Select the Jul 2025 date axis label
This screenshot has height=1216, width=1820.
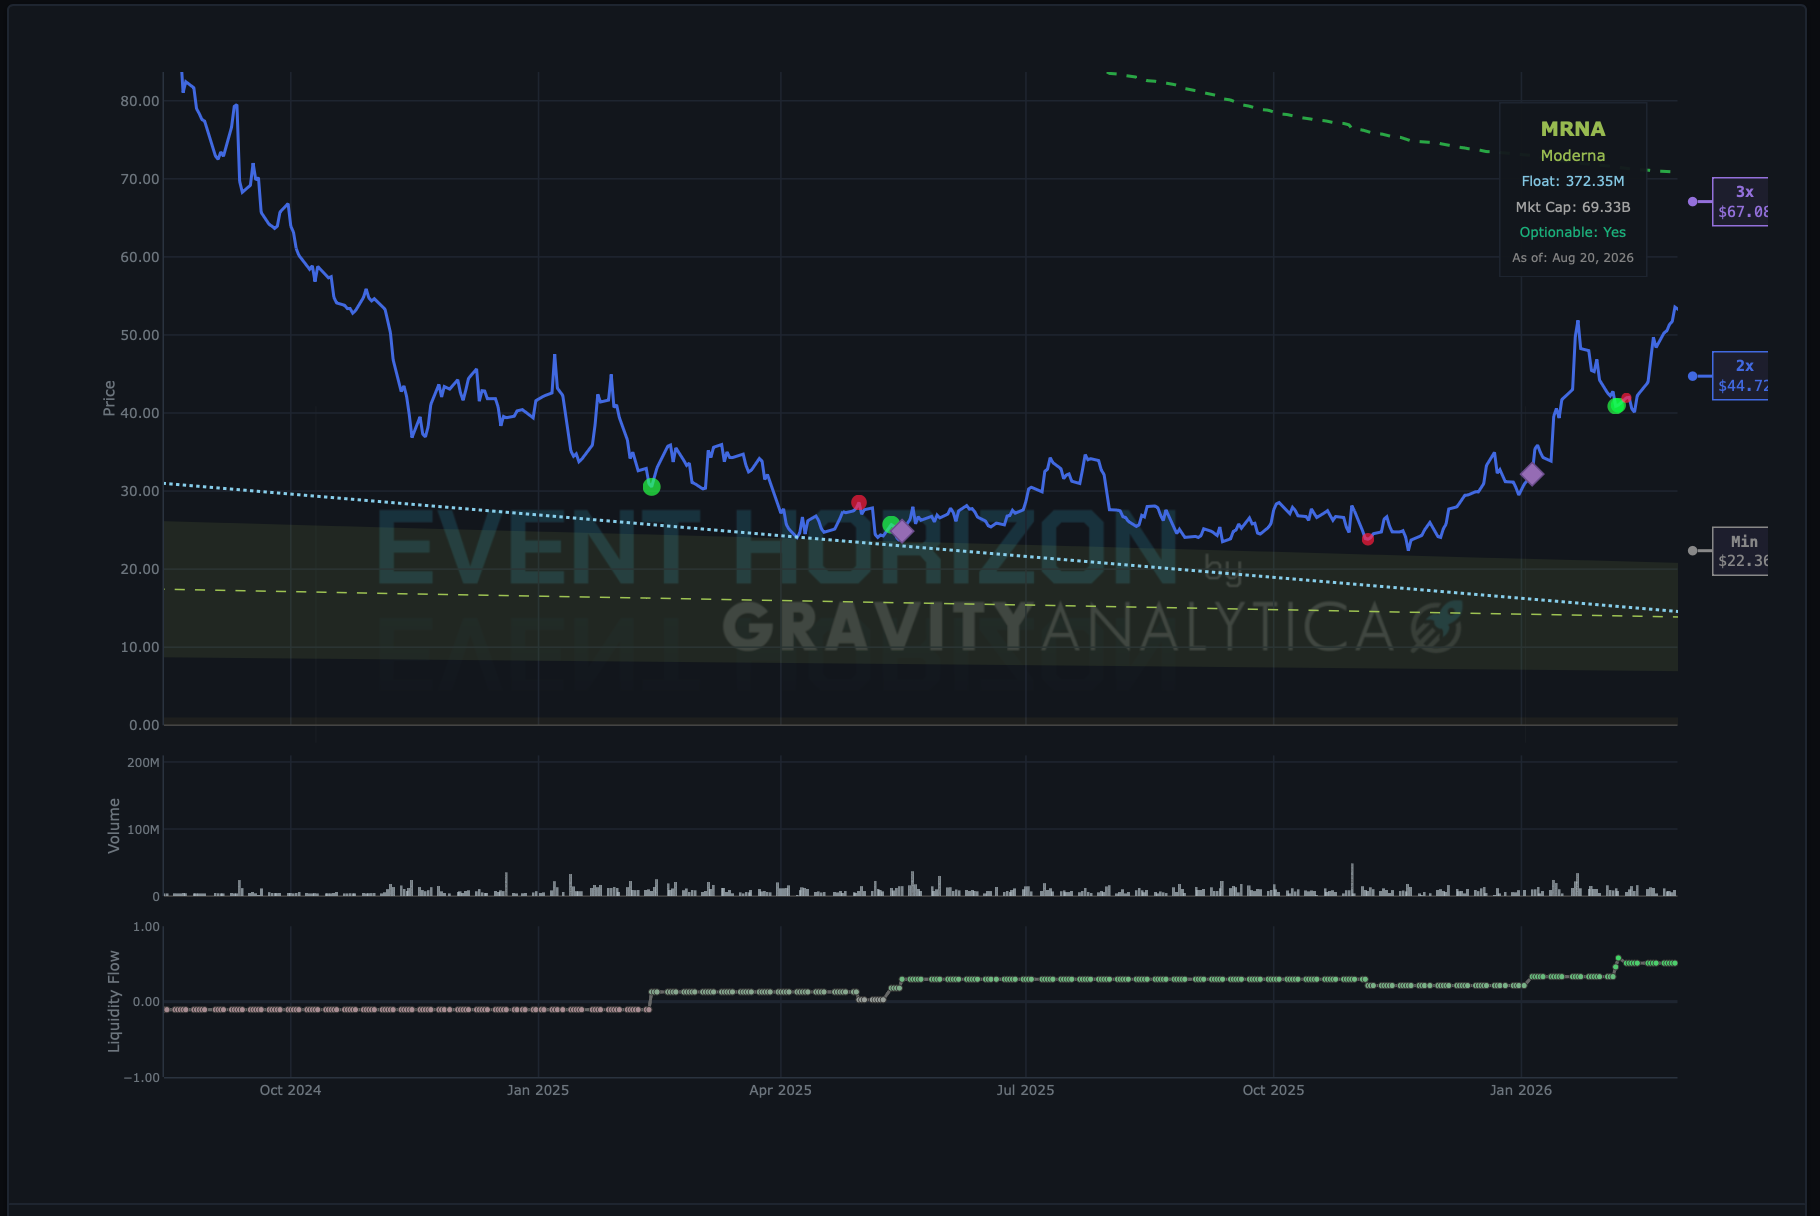(x=1025, y=1090)
